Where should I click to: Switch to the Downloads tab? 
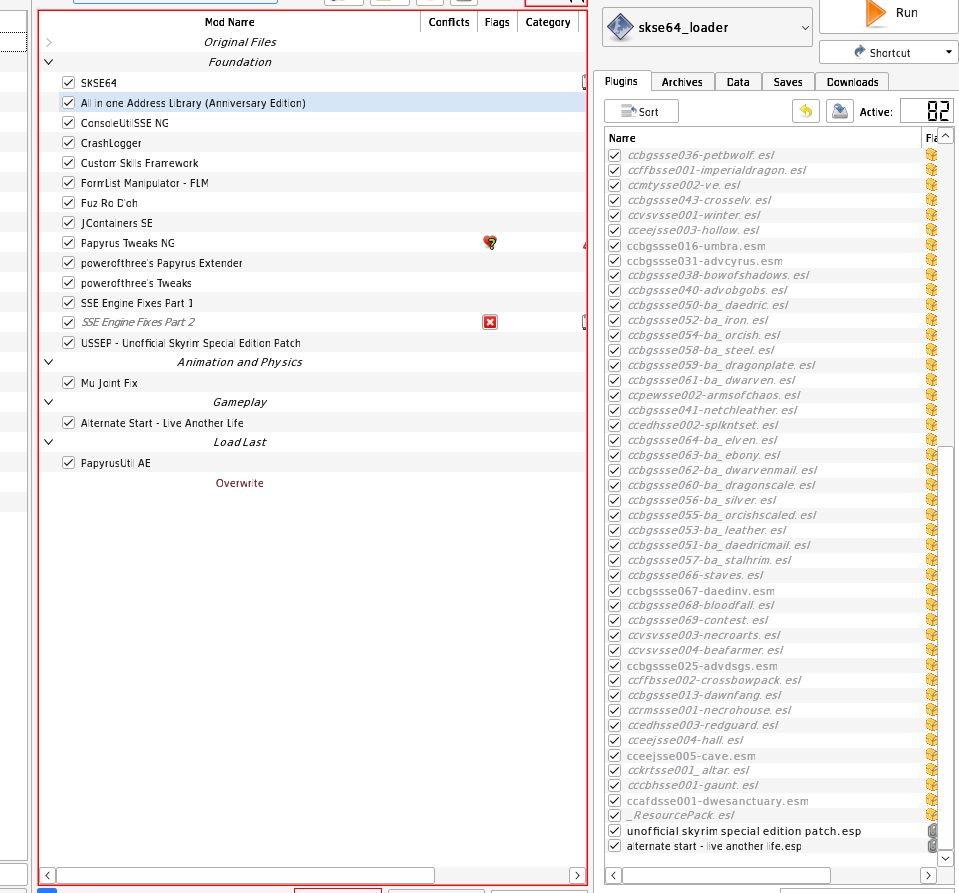pos(853,82)
